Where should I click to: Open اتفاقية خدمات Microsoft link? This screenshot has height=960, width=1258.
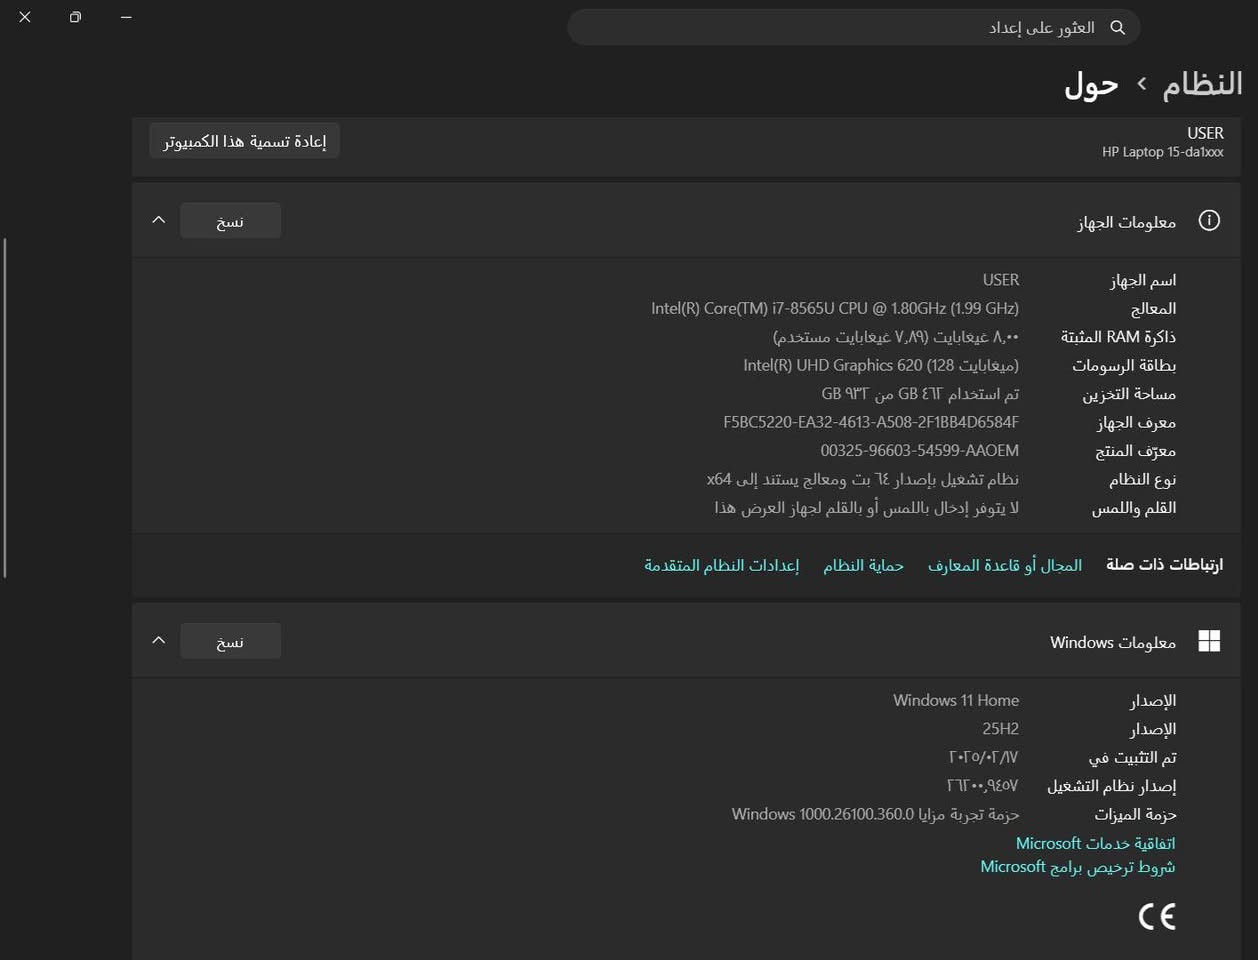1095,843
